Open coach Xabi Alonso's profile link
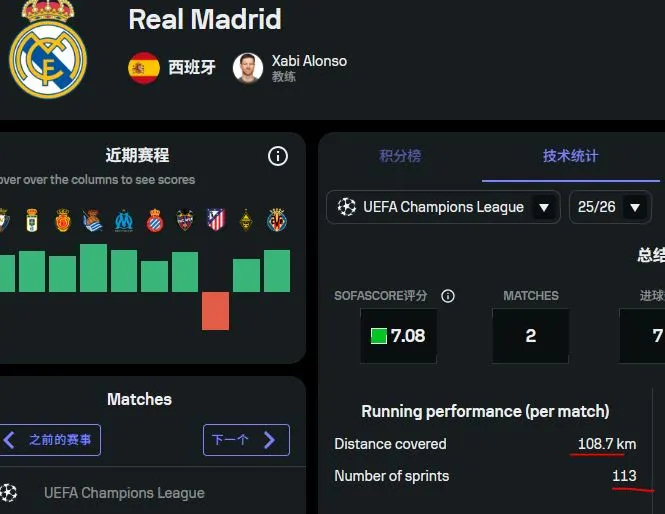 (309, 61)
